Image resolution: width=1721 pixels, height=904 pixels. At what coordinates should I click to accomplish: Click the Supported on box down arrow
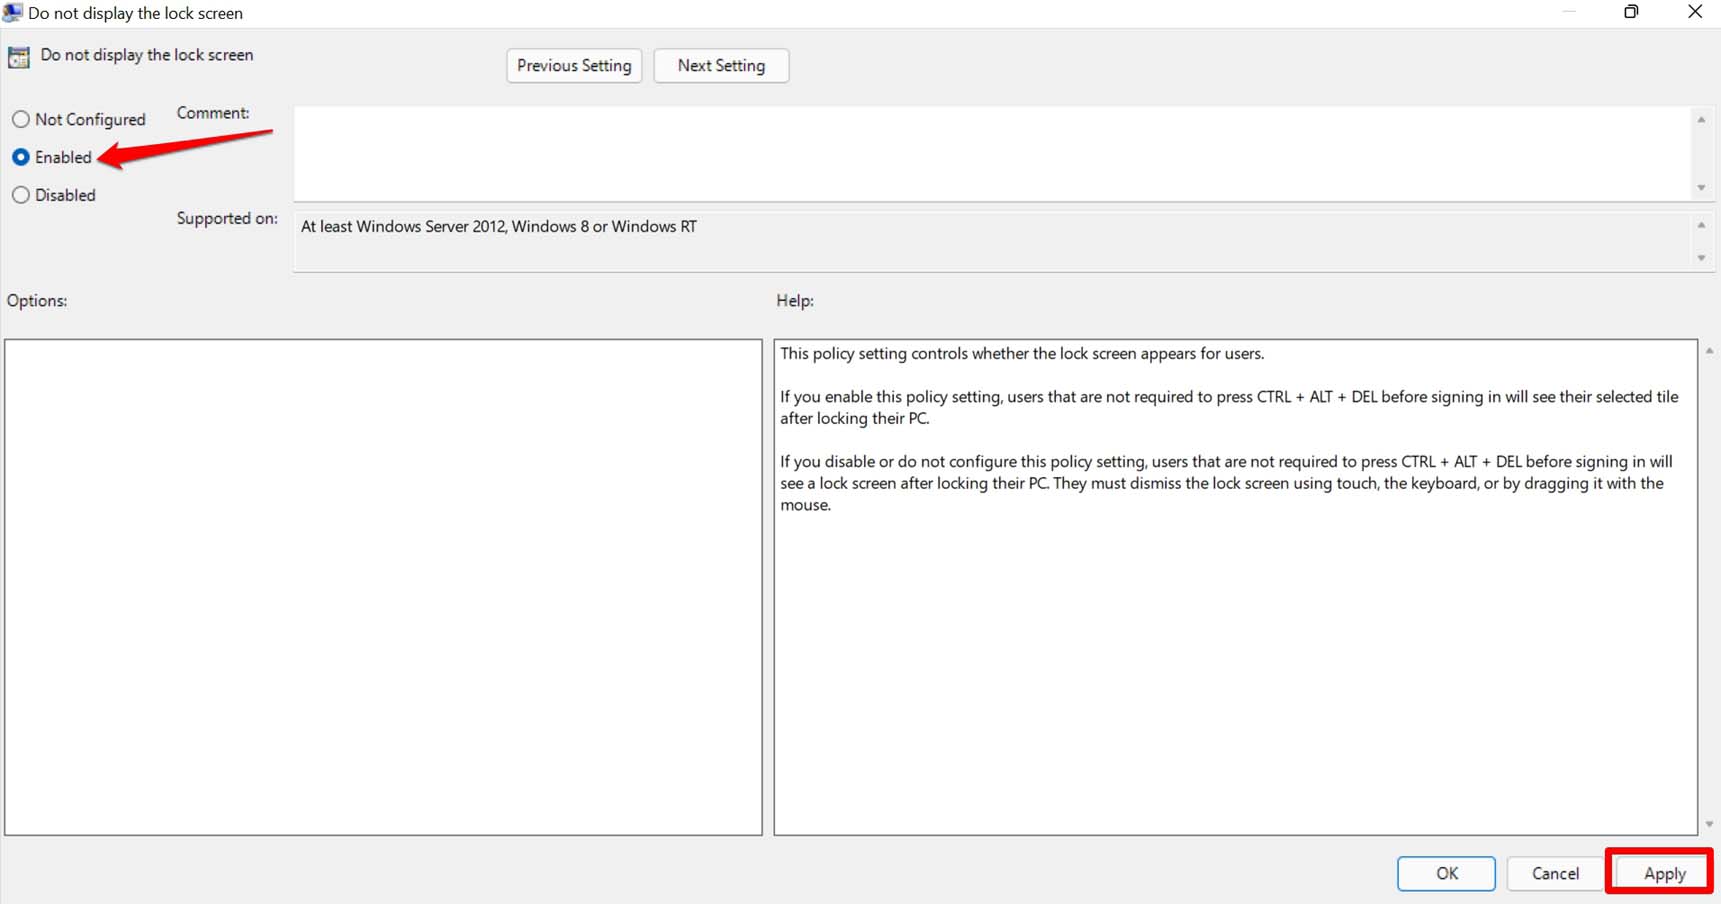coord(1701,258)
